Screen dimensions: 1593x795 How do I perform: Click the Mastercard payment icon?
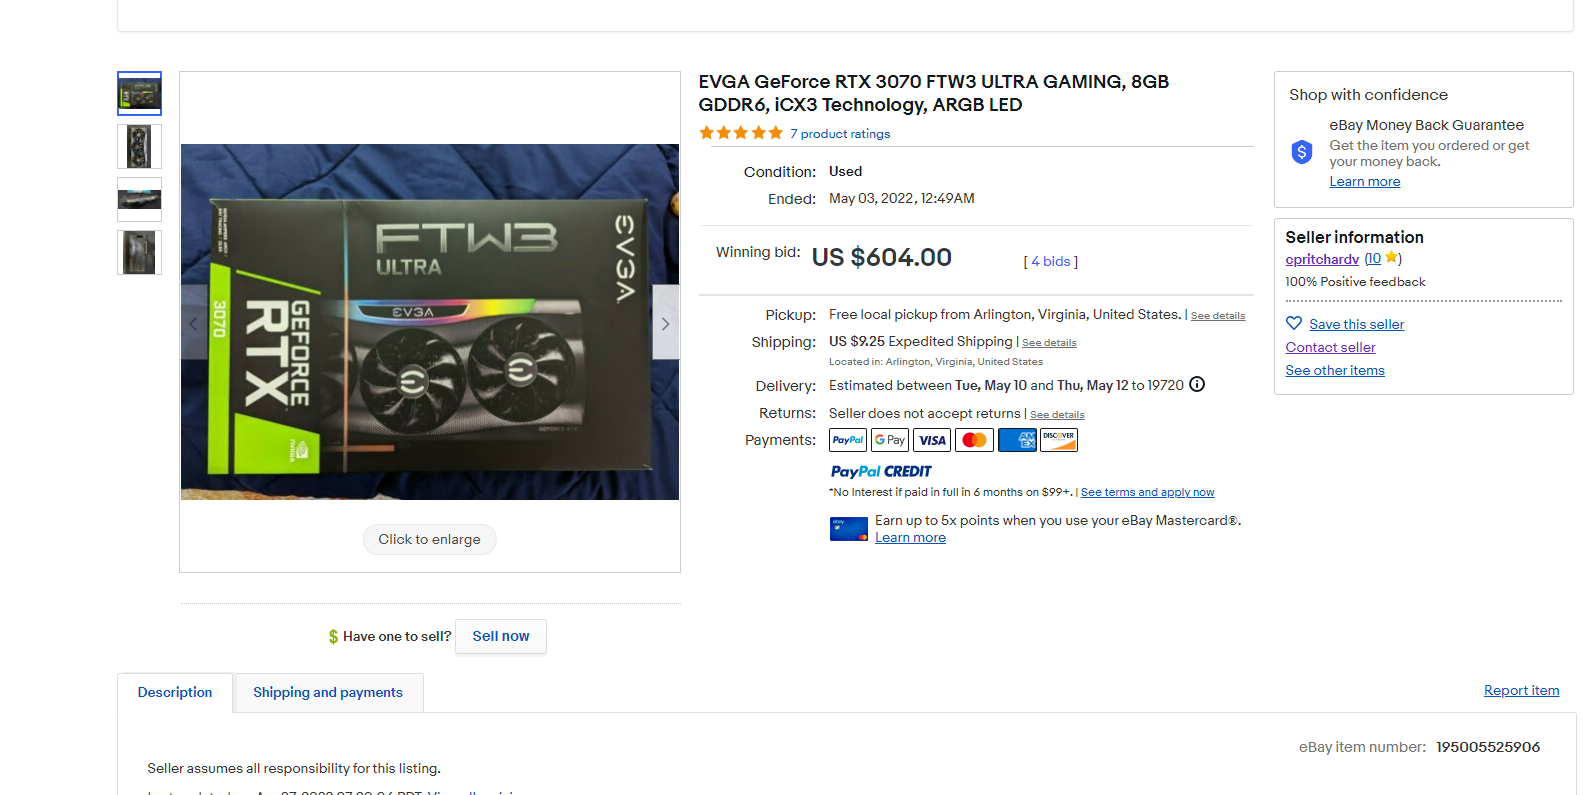pyautogui.click(x=974, y=440)
